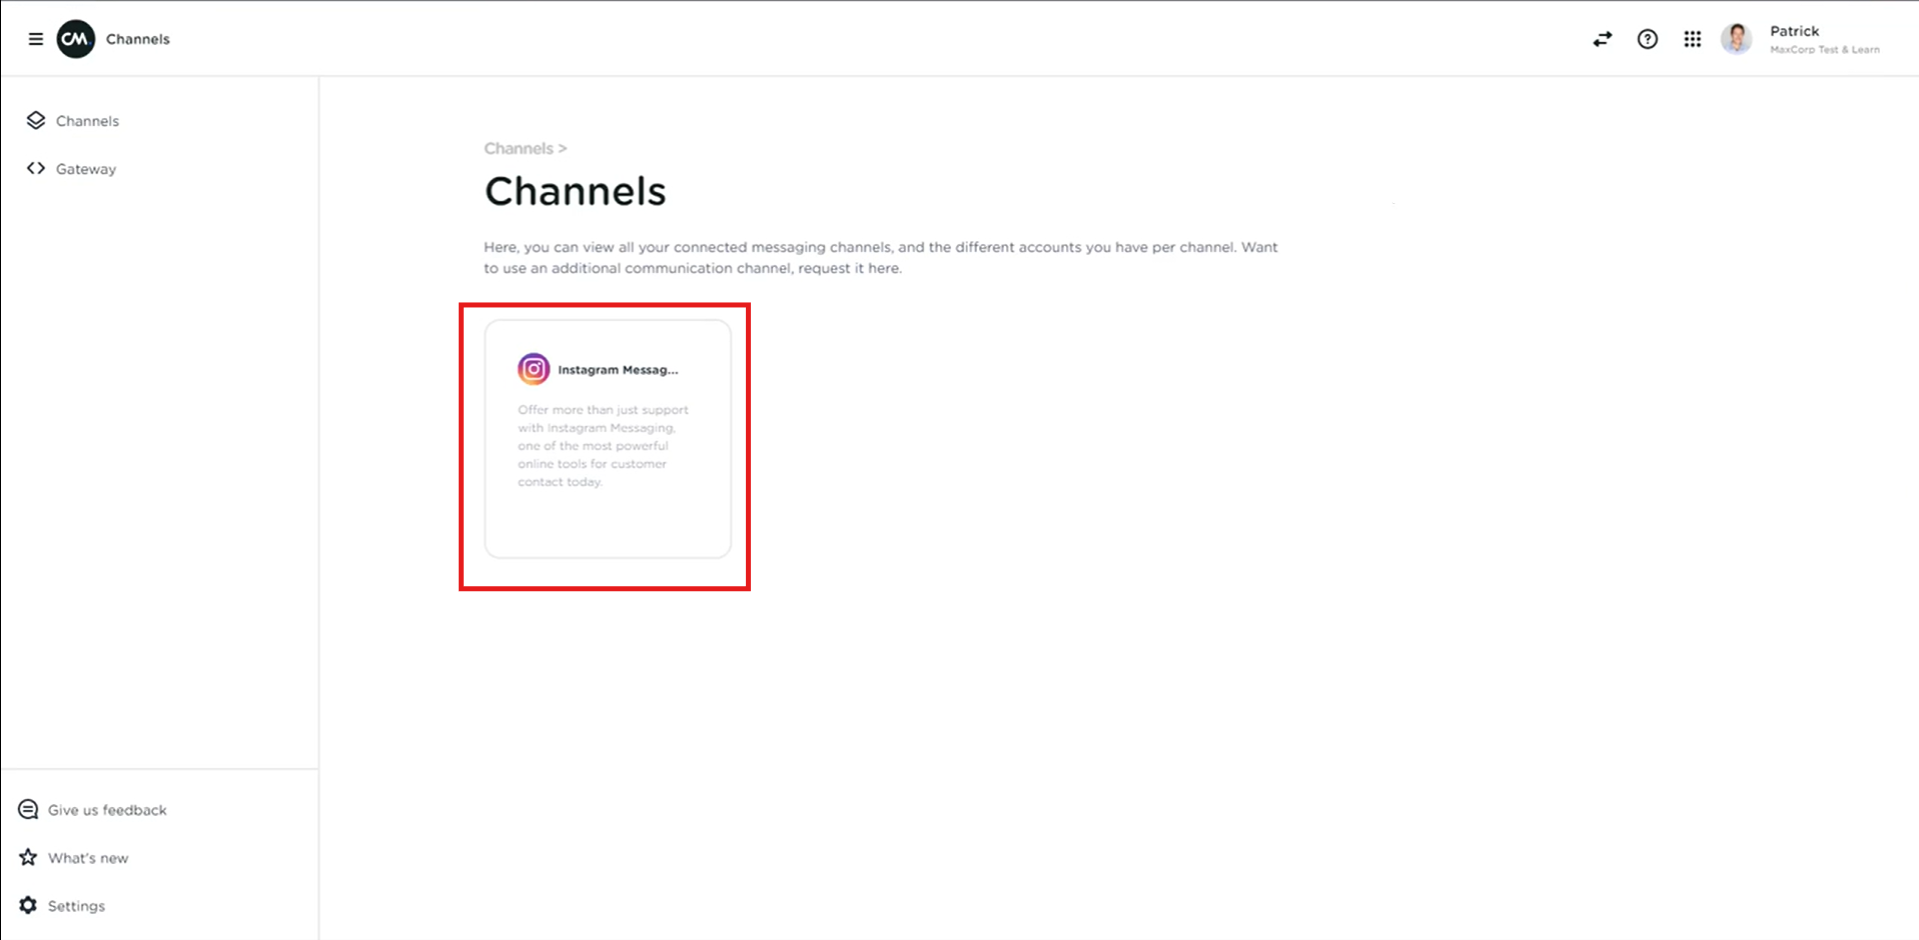1919x940 pixels.
Task: Click the 'request it here' text link
Action: pyautogui.click(x=849, y=268)
